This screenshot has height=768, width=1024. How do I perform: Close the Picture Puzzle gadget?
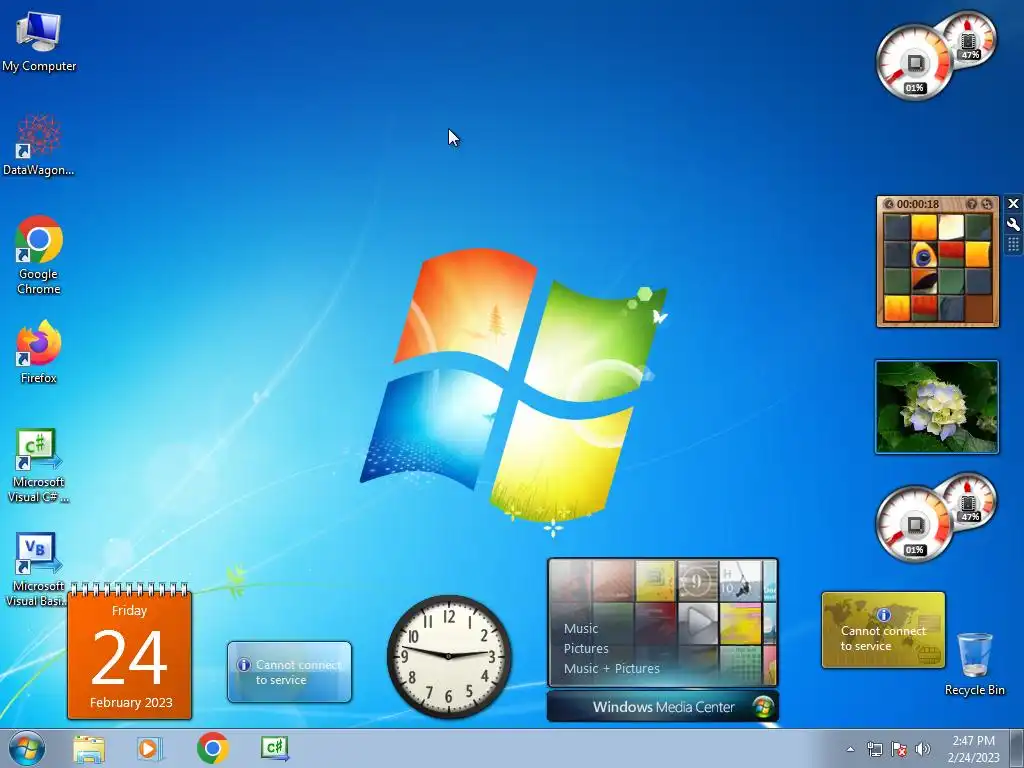[x=1013, y=204]
